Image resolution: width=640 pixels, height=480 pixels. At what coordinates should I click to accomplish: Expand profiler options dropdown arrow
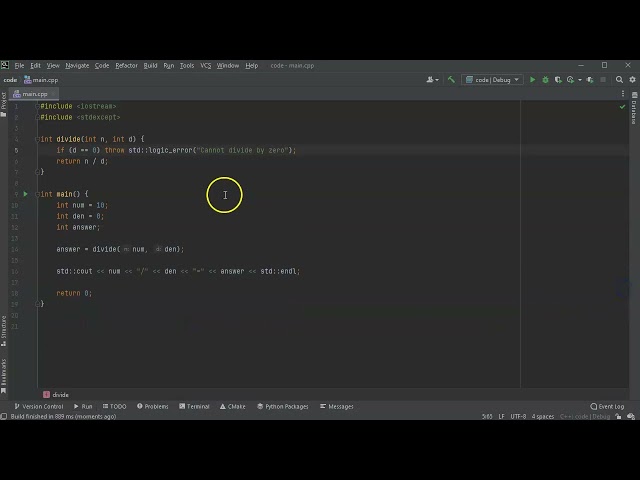pyautogui.click(x=580, y=80)
